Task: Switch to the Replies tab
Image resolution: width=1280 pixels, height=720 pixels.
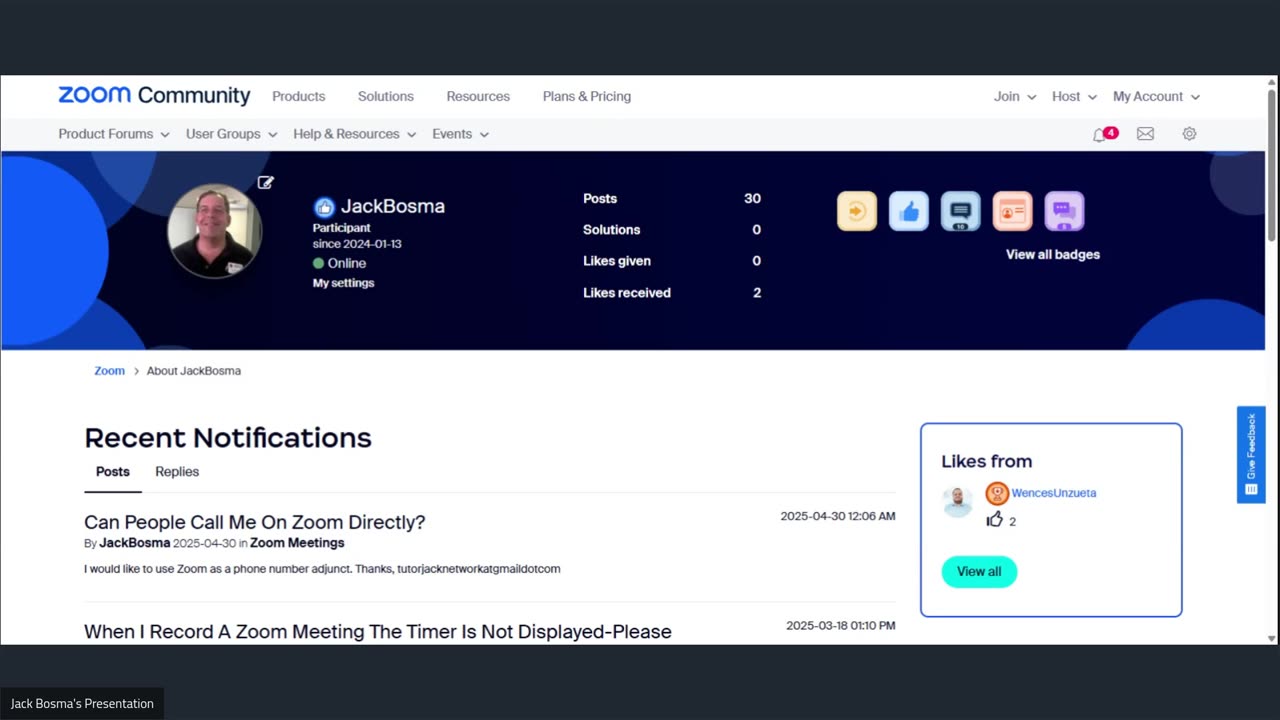Action: click(x=177, y=472)
